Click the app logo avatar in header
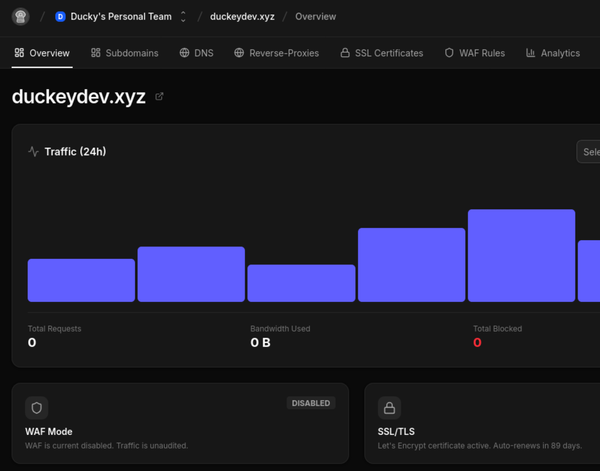 point(20,16)
